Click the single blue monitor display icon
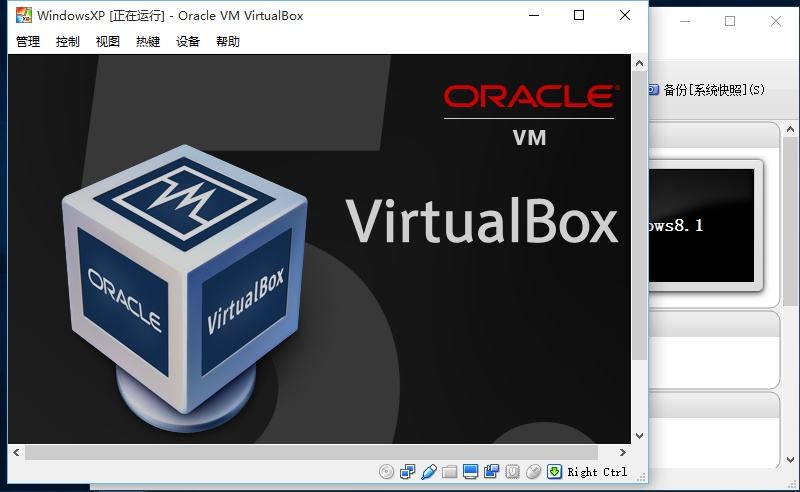The width and height of the screenshot is (800, 492). pyautogui.click(x=471, y=472)
